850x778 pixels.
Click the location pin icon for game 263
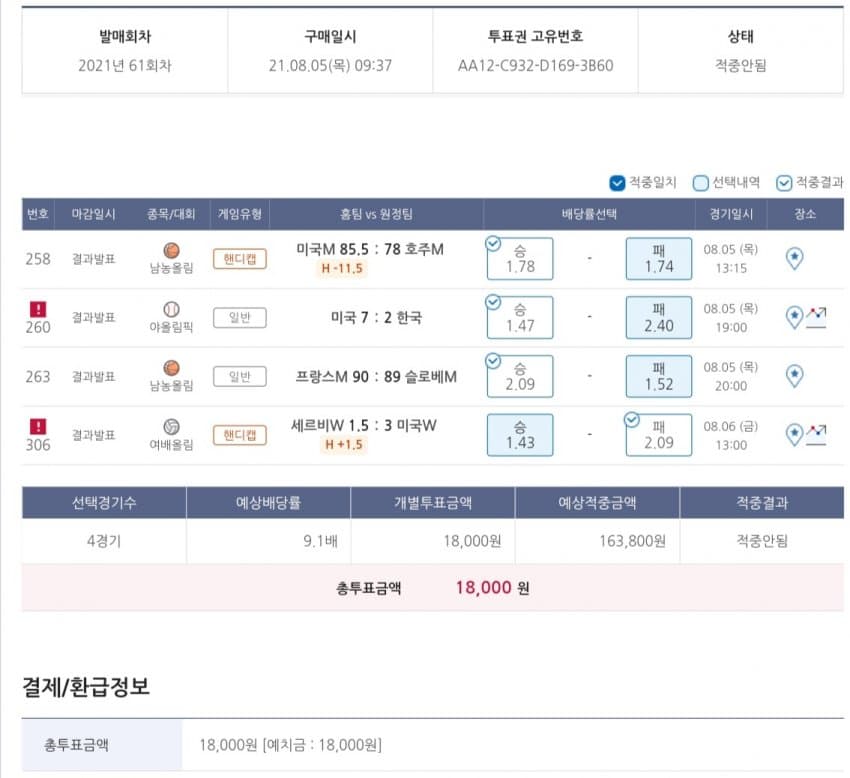(795, 376)
